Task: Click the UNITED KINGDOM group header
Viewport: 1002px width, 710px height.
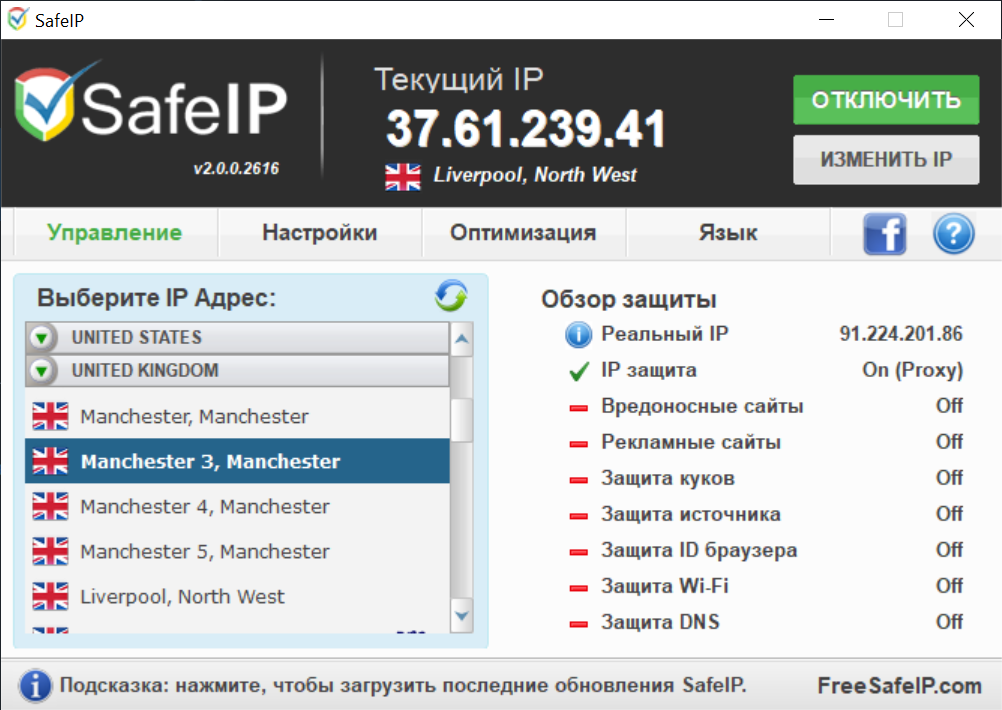Action: pos(237,371)
